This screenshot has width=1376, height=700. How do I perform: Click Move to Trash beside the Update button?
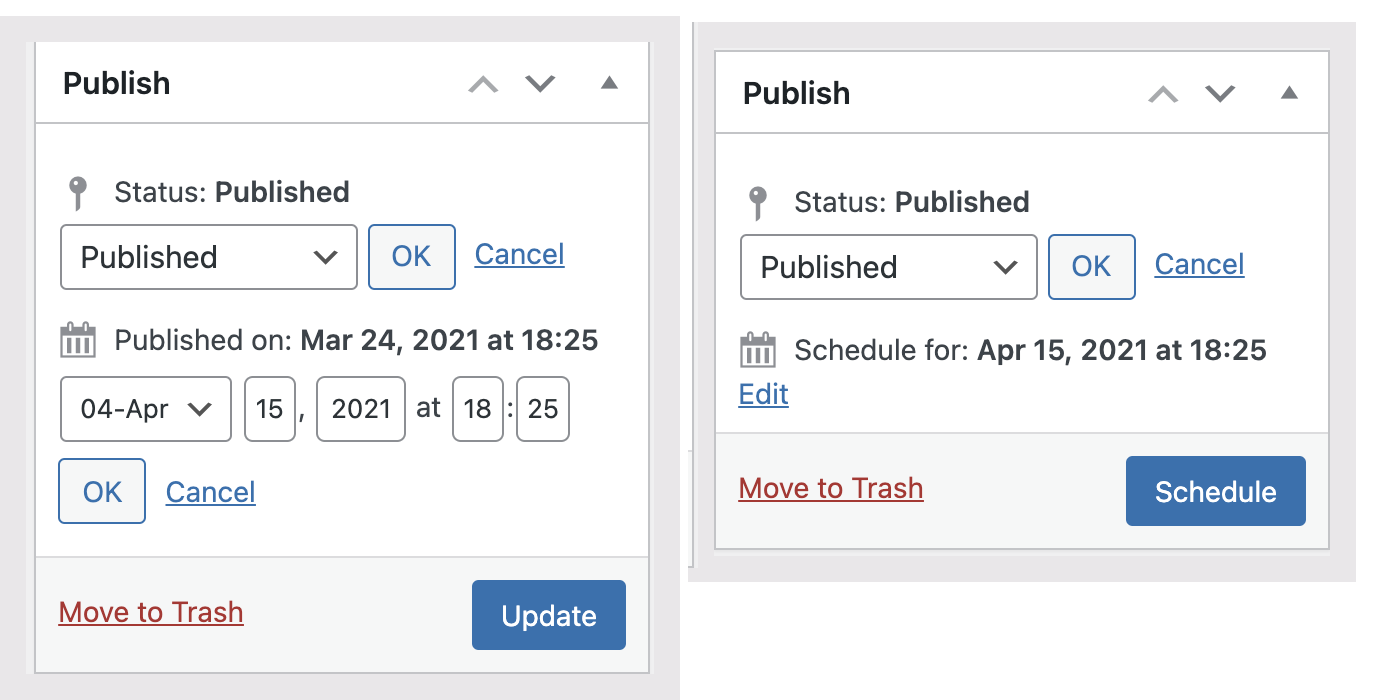pyautogui.click(x=151, y=612)
